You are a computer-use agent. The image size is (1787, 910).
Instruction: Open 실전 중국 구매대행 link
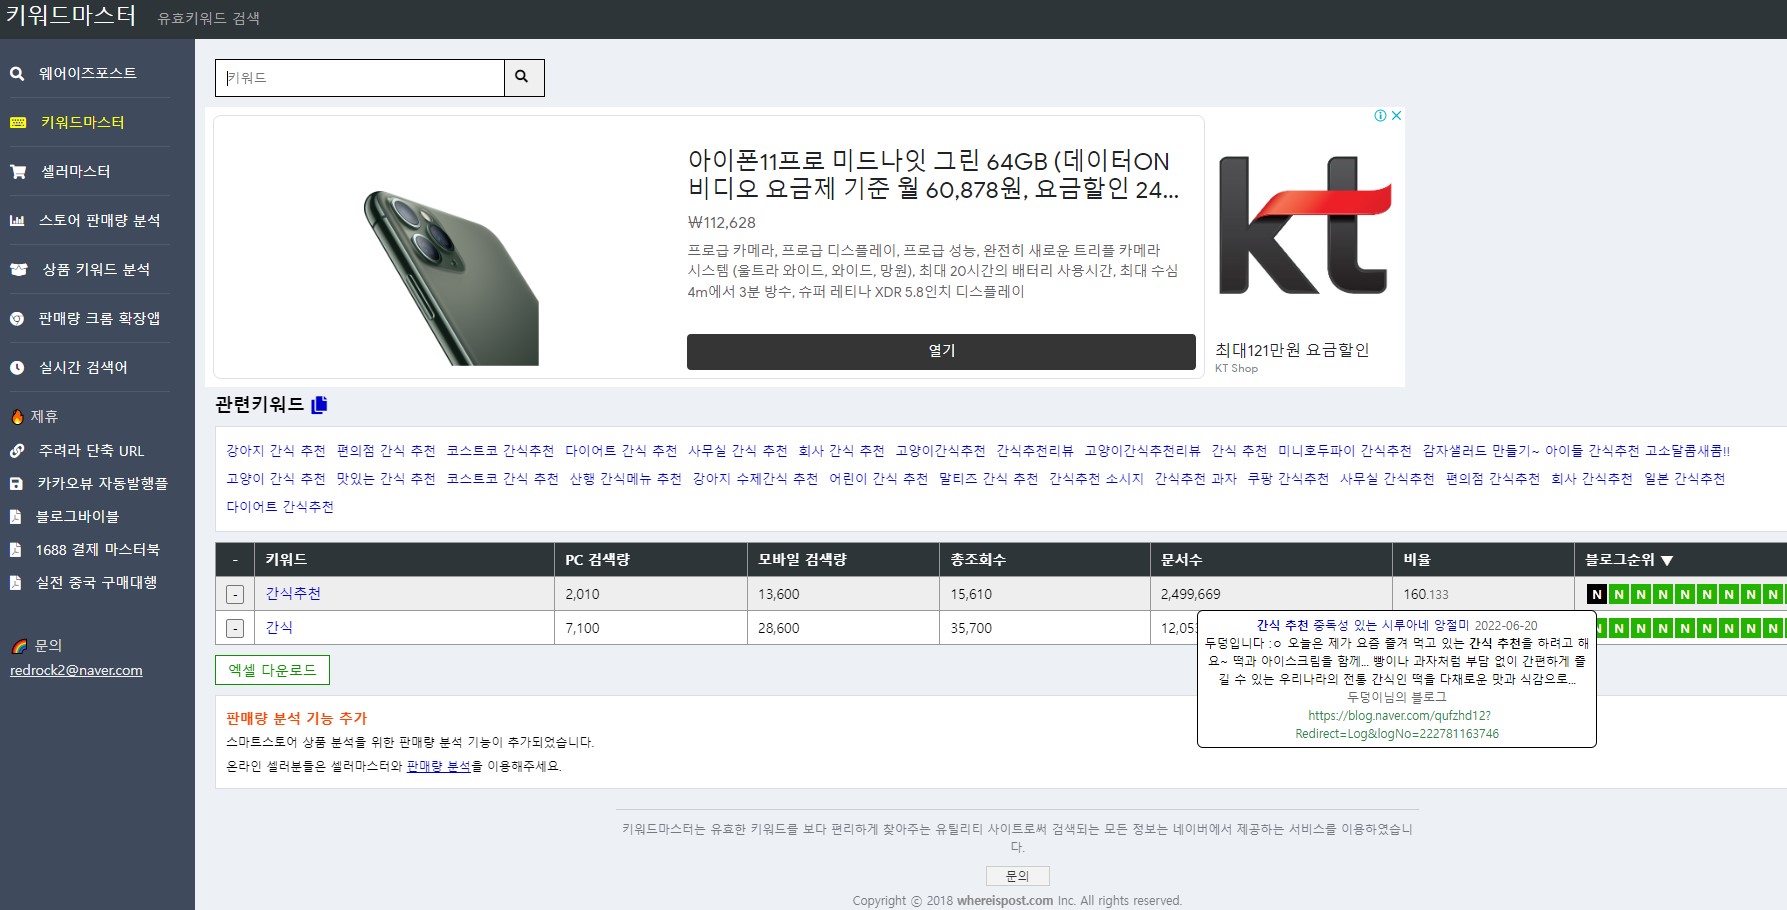coord(96,582)
